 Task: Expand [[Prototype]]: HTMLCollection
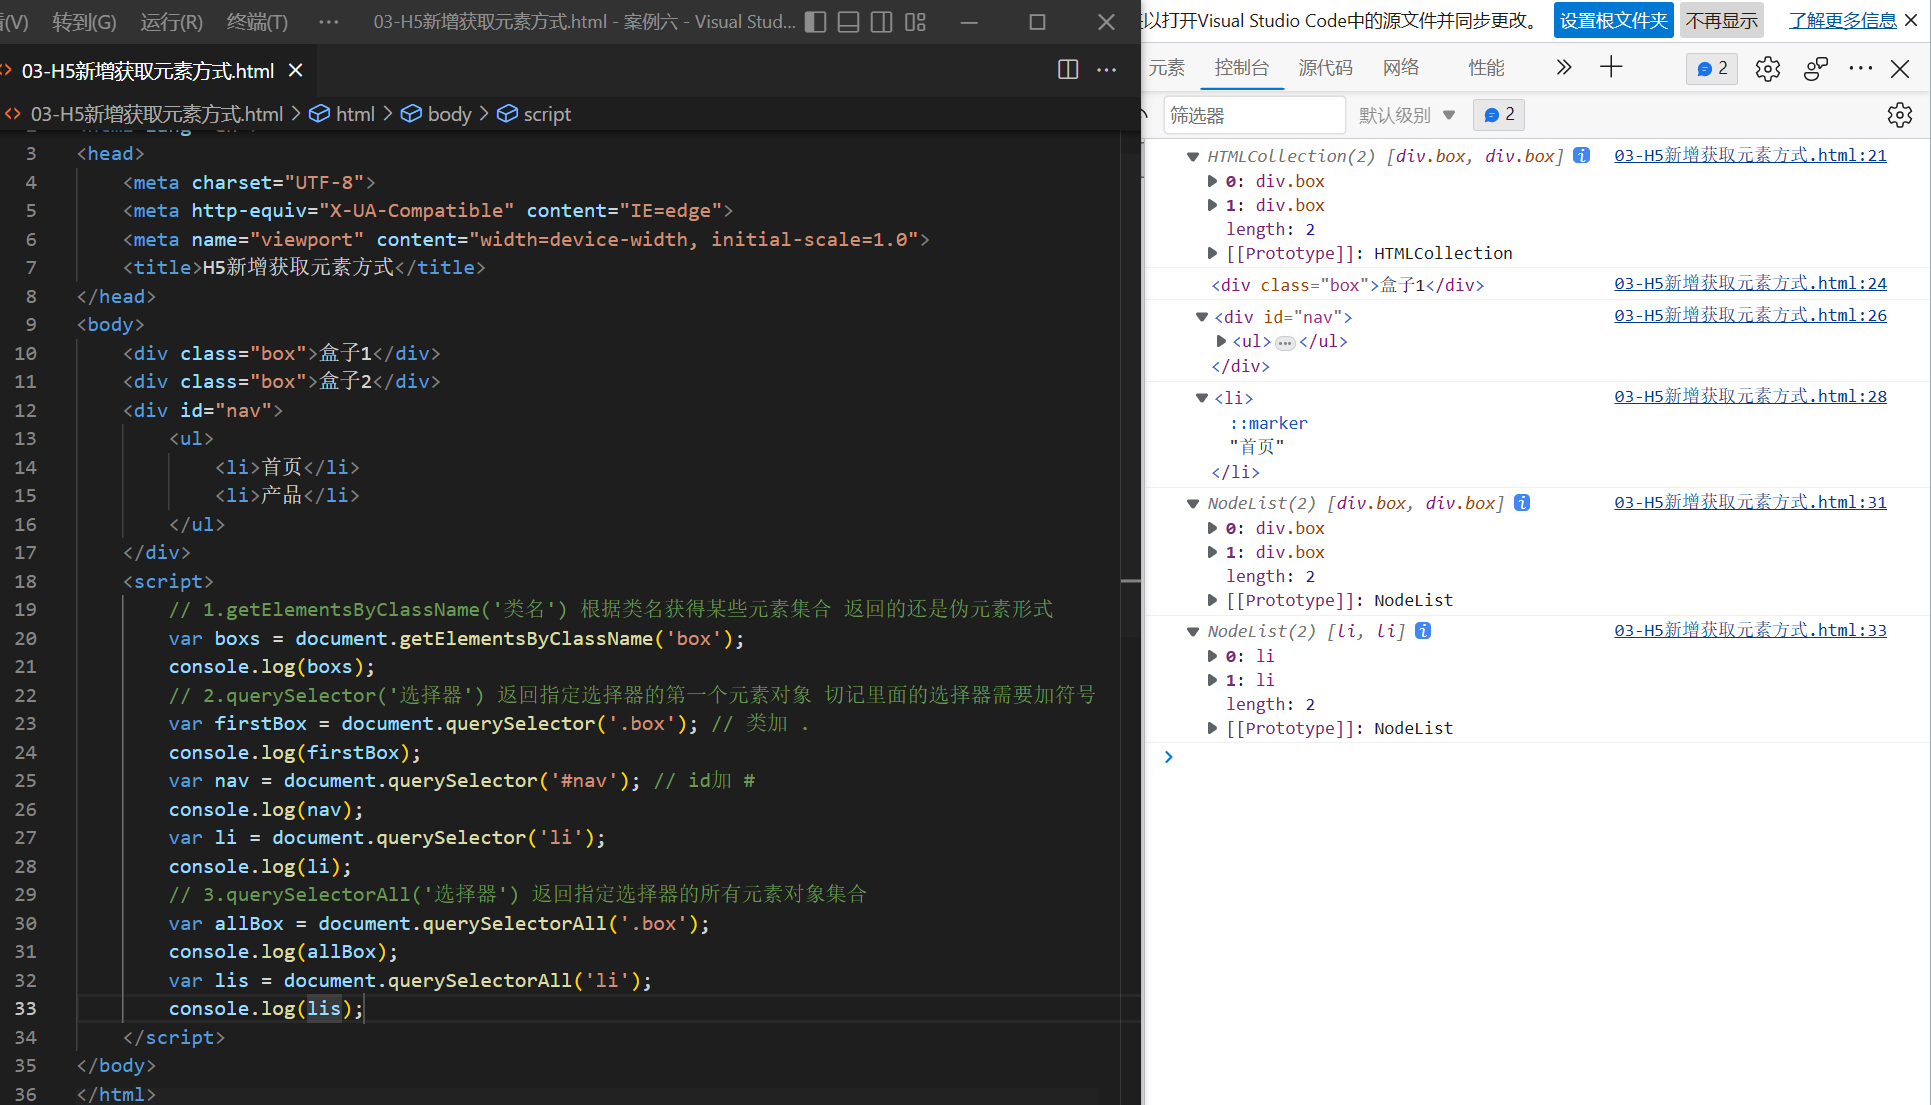tap(1212, 253)
